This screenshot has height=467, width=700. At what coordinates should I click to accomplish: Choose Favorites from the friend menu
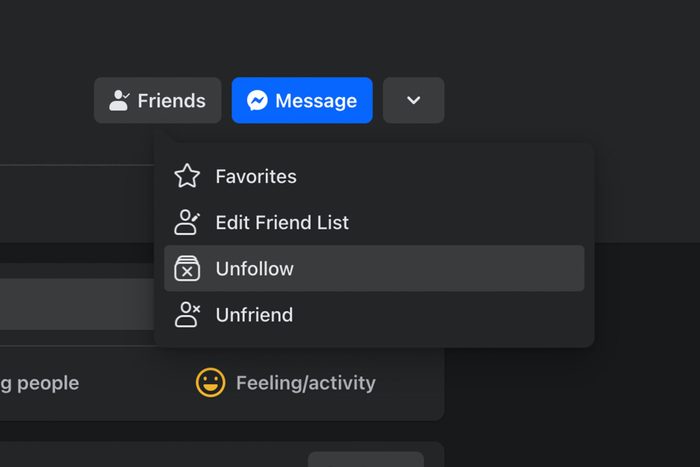[x=256, y=177]
